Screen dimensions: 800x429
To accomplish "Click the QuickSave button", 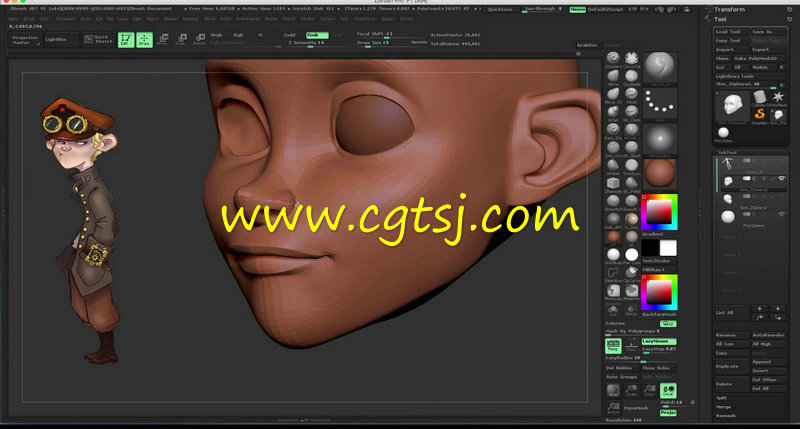I will pos(500,9).
